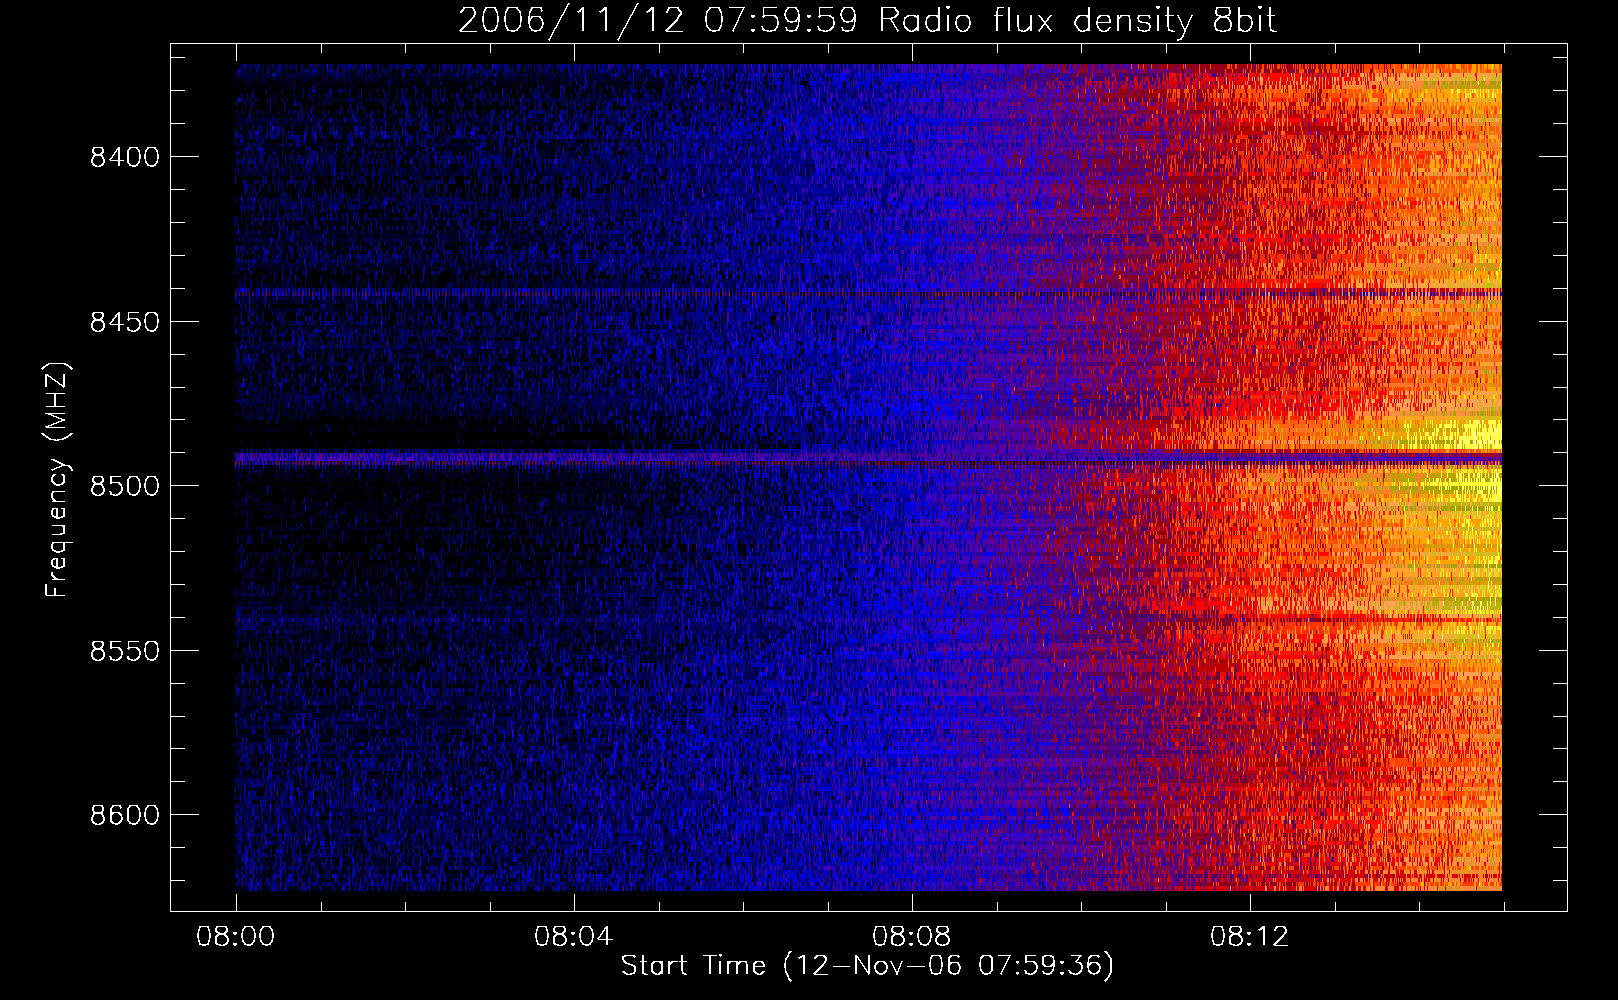Click the 08:04 time tick label

(574, 937)
